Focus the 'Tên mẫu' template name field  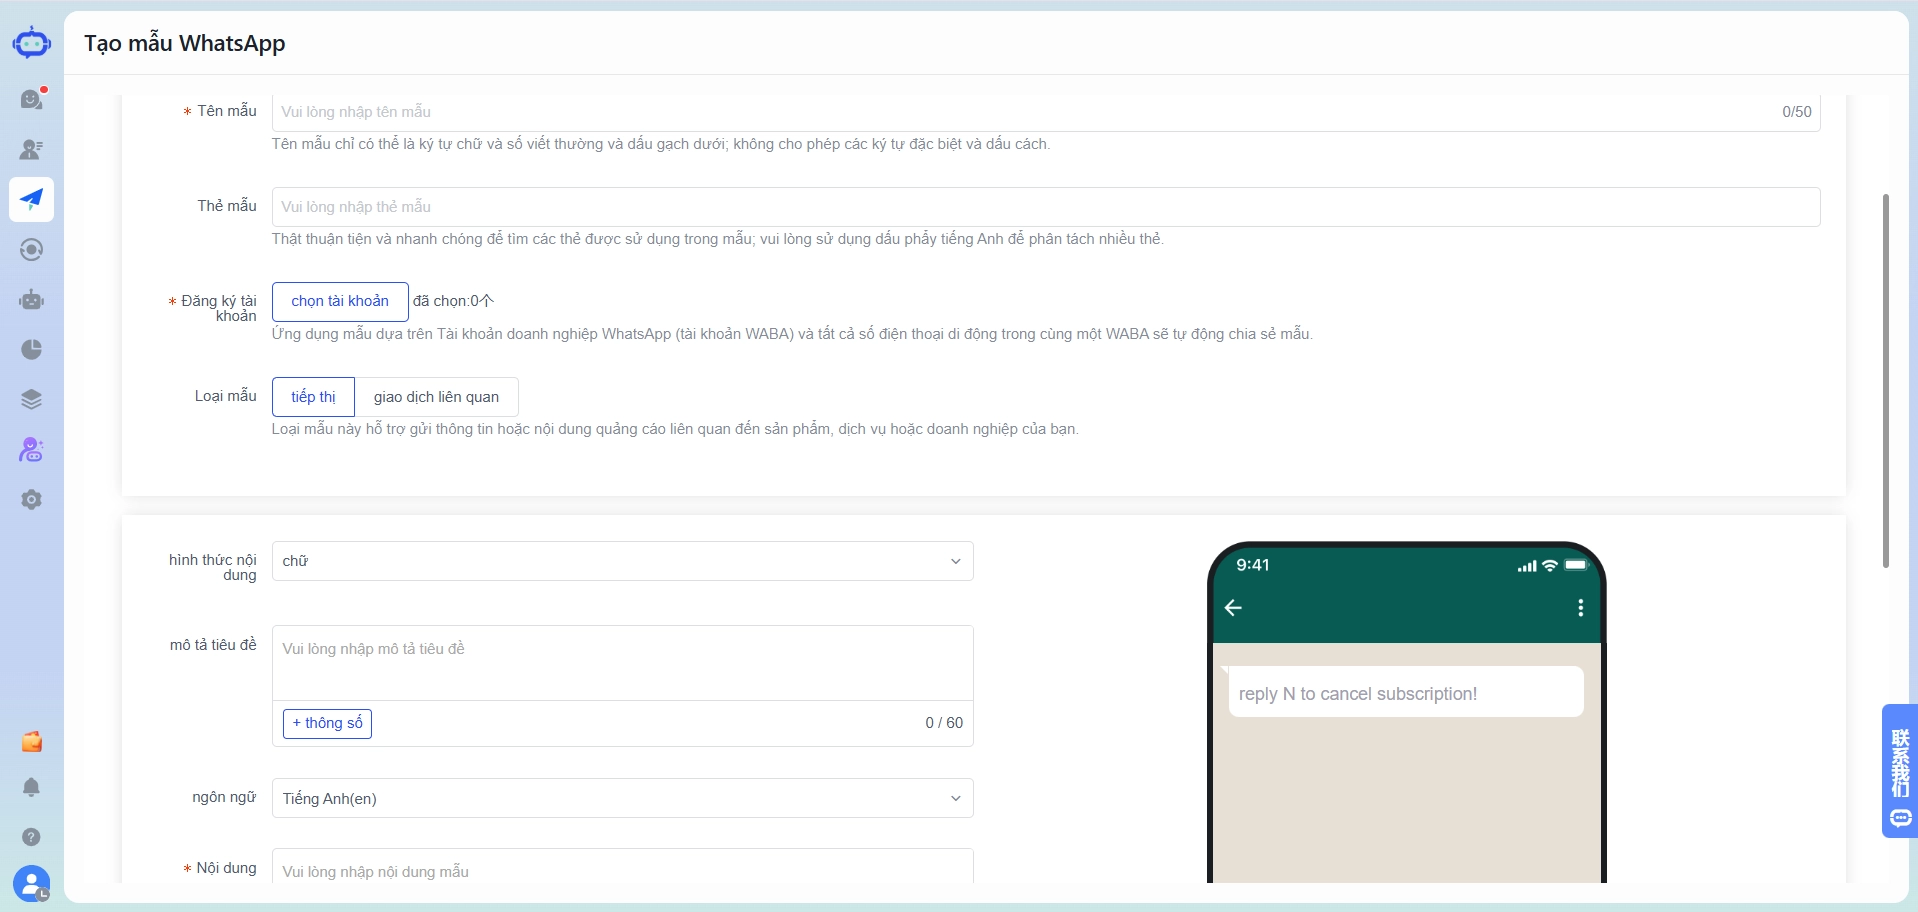(1046, 112)
